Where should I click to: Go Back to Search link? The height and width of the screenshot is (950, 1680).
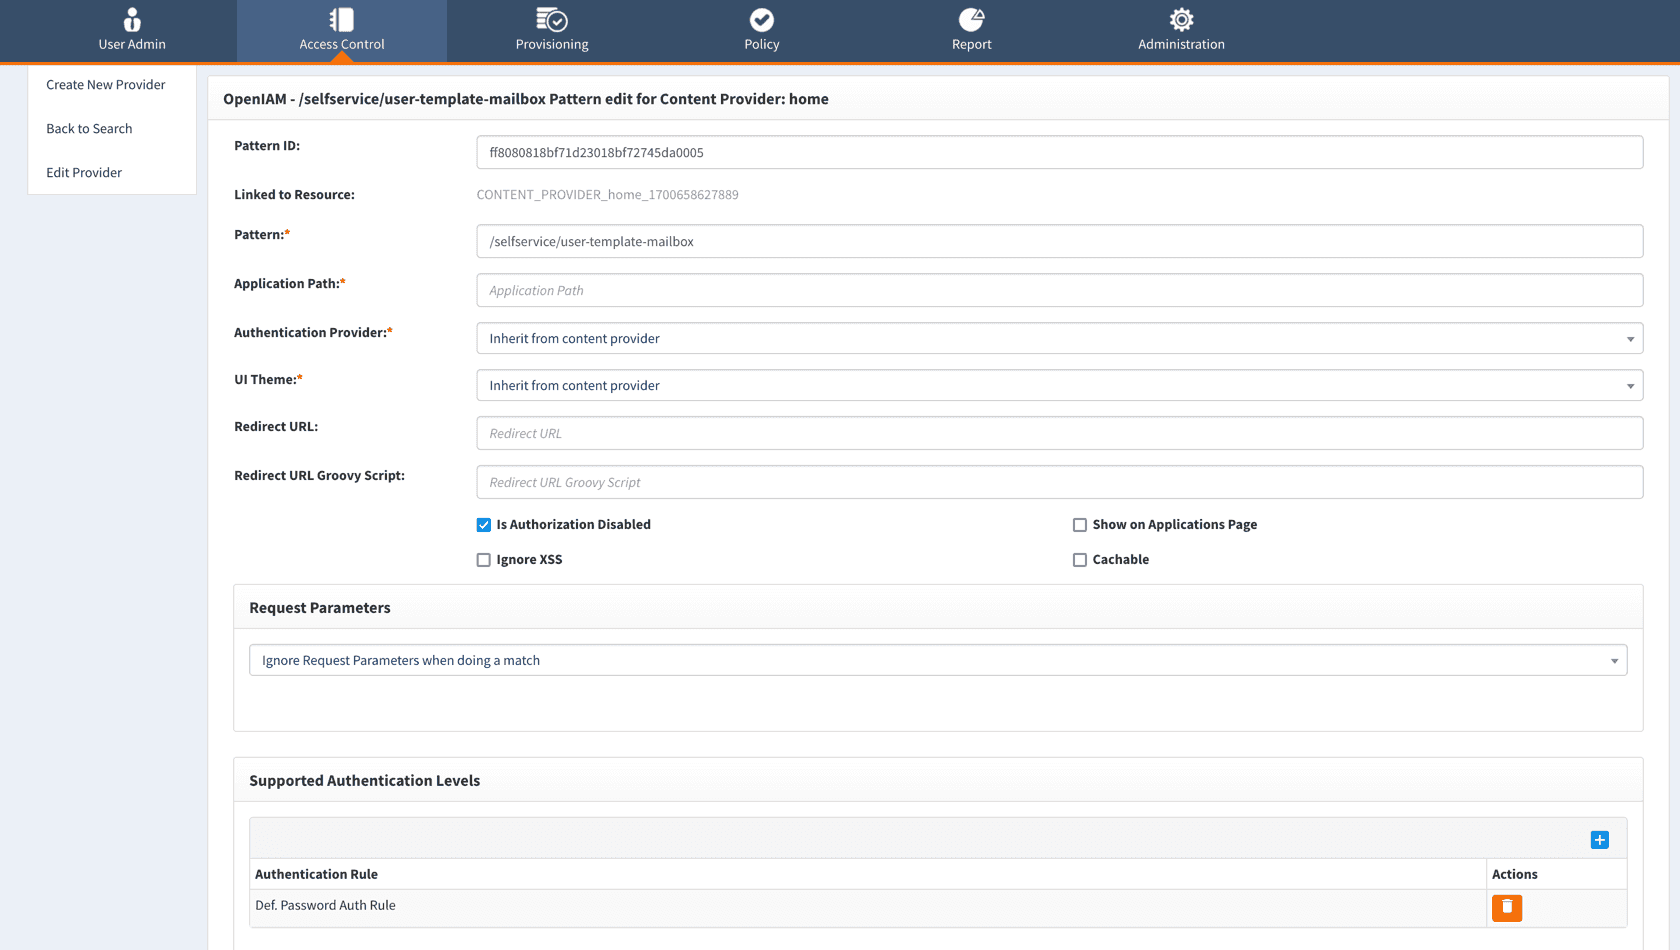pos(89,129)
